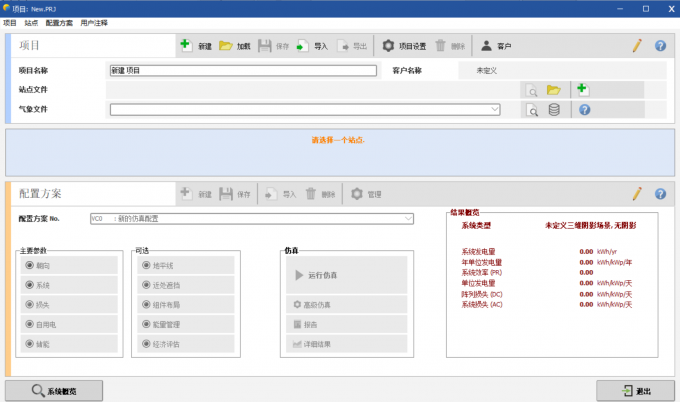Click the 删除 trash icon in 配置方案 toolbar

[x=311, y=193]
